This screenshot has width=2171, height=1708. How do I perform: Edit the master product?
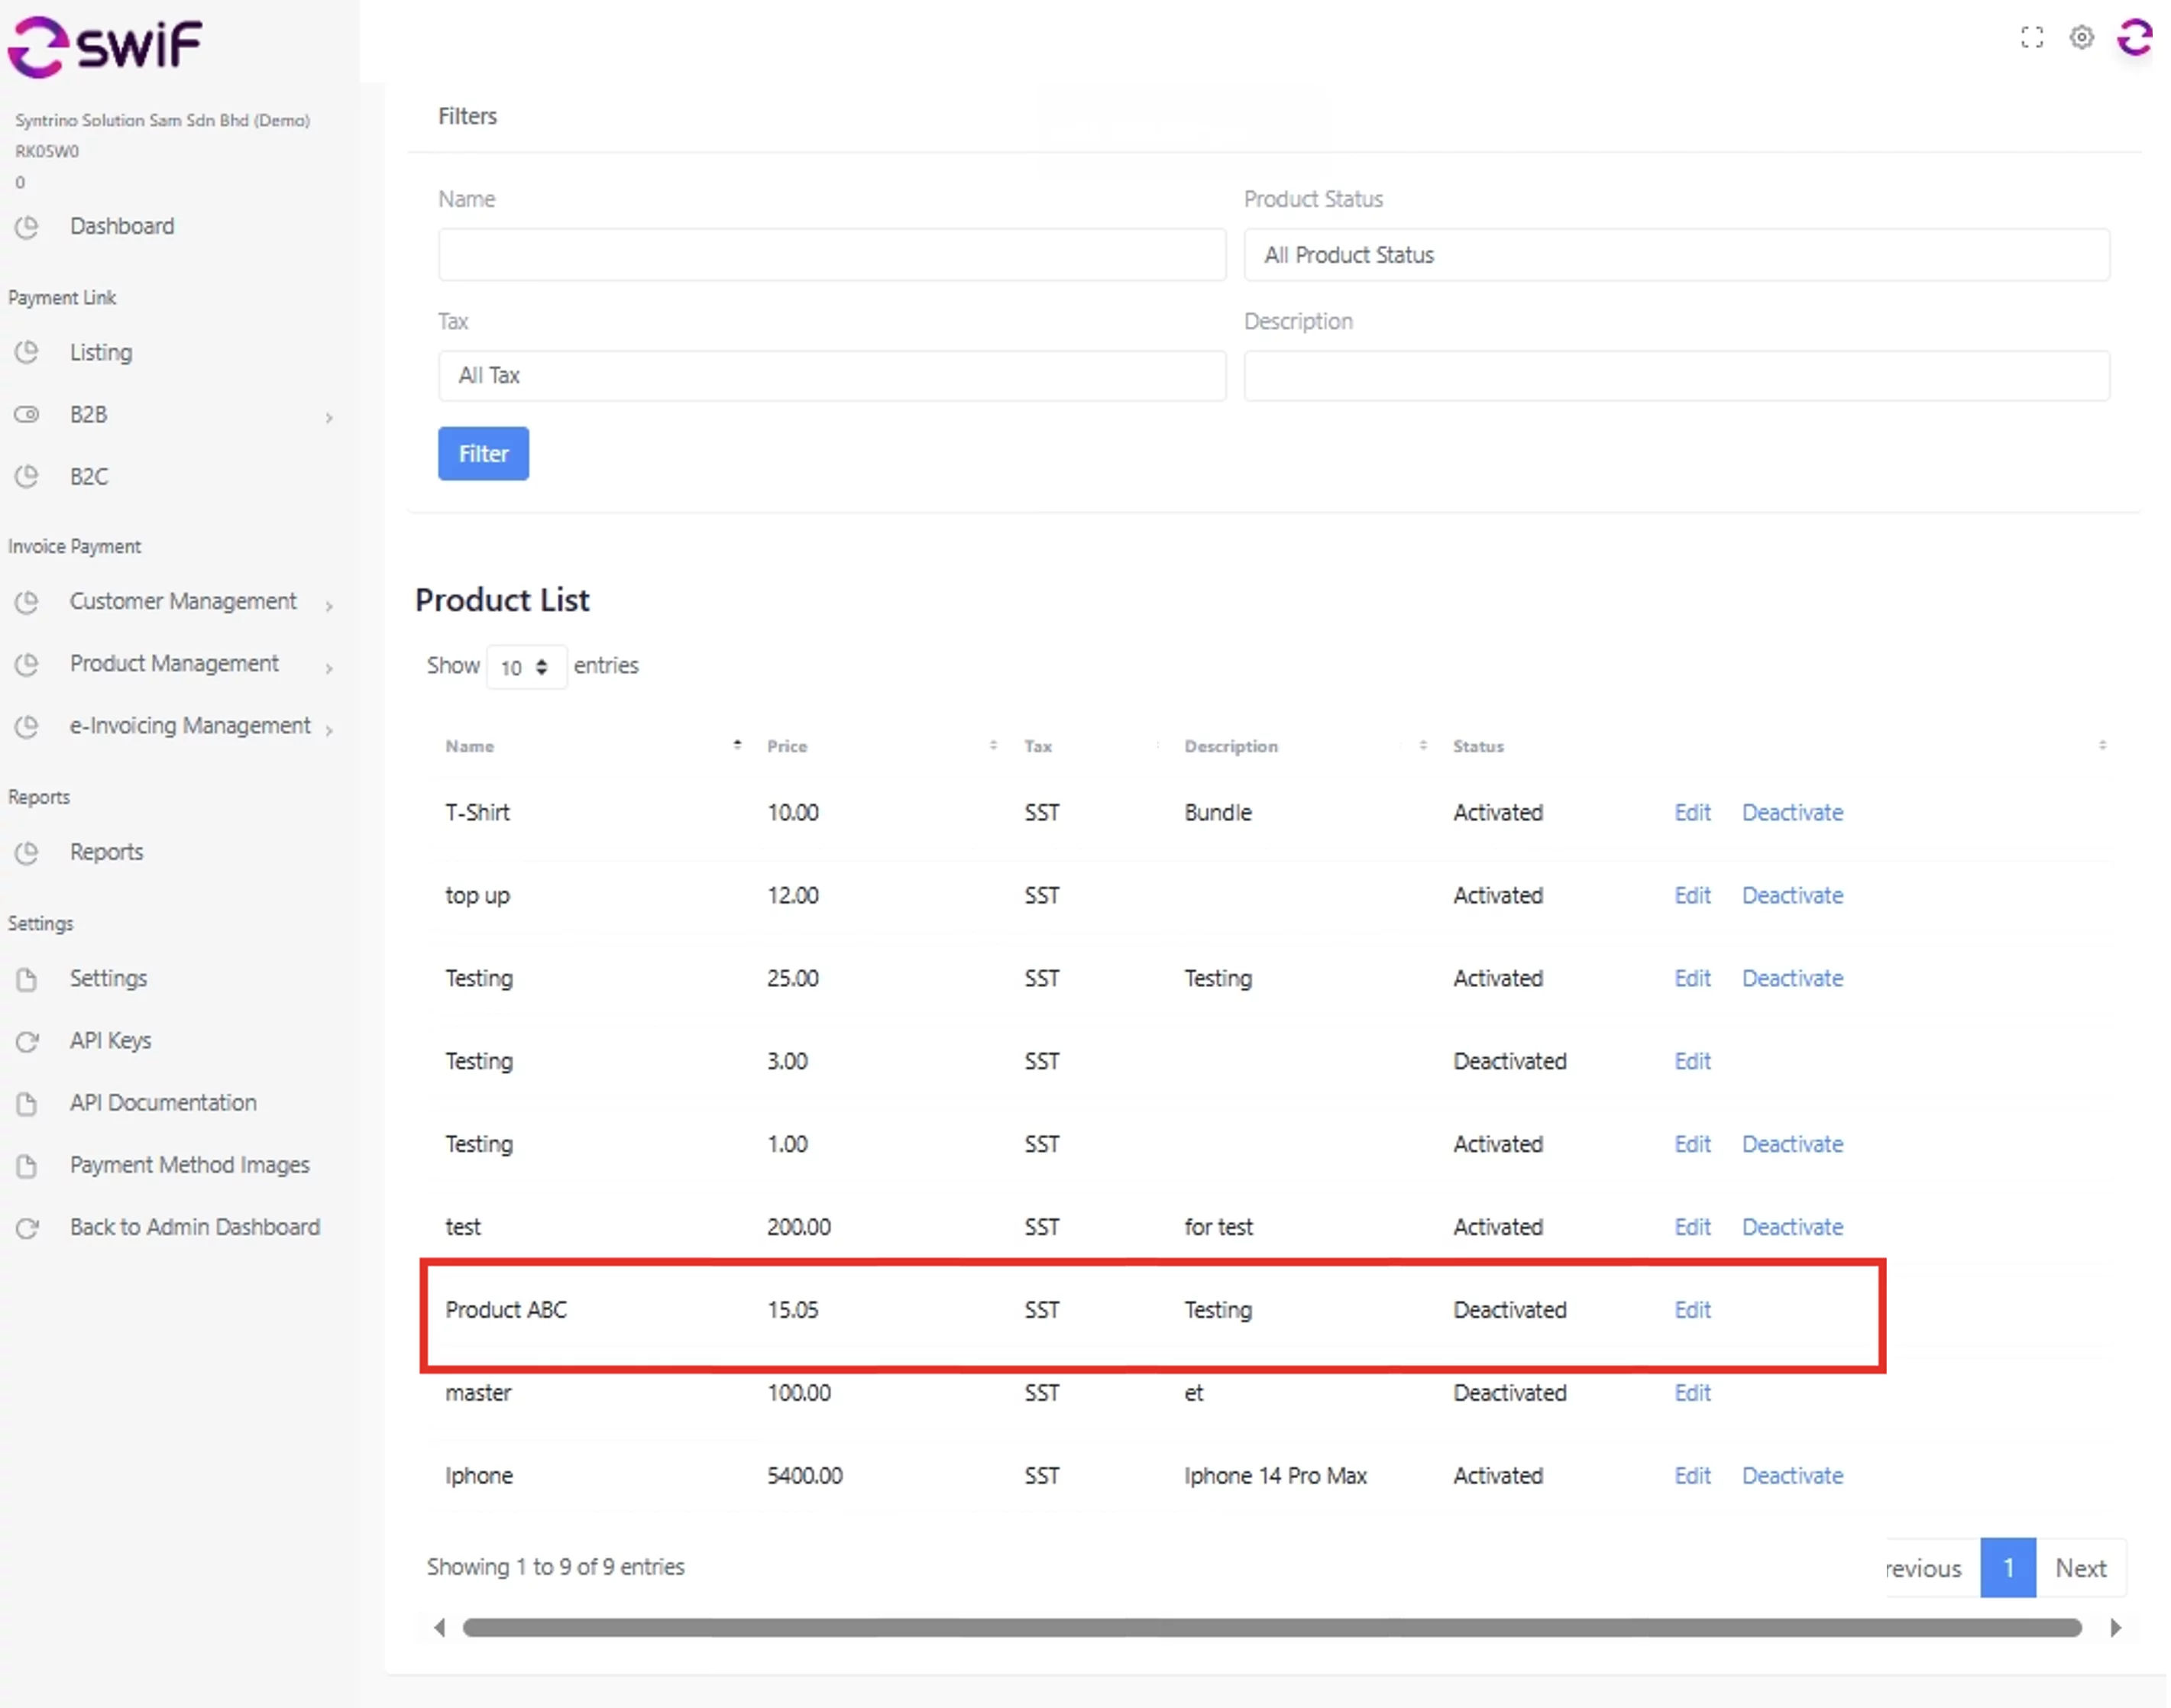click(x=1692, y=1393)
